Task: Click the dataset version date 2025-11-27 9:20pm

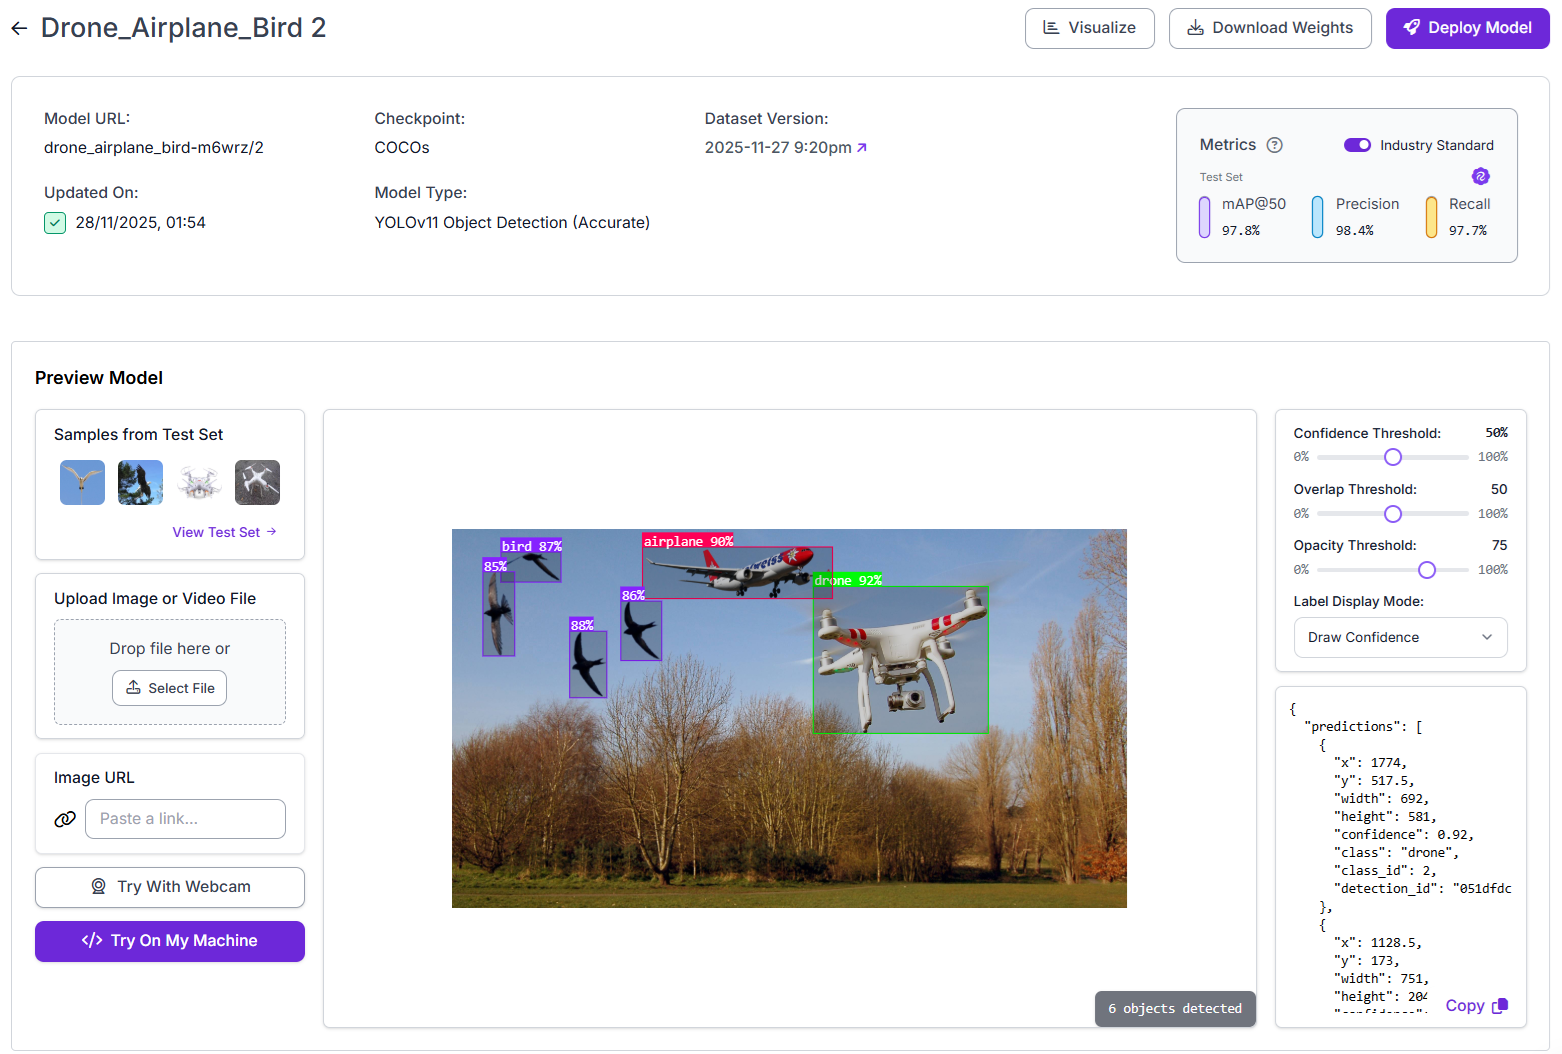Action: pyautogui.click(x=778, y=147)
